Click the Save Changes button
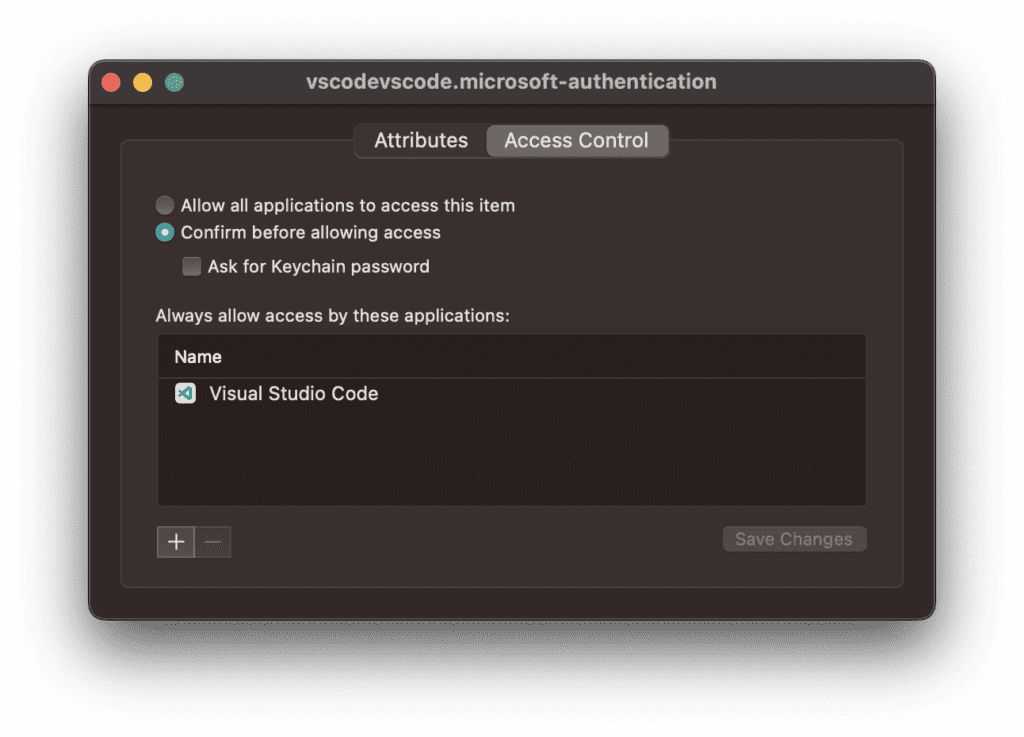 794,539
